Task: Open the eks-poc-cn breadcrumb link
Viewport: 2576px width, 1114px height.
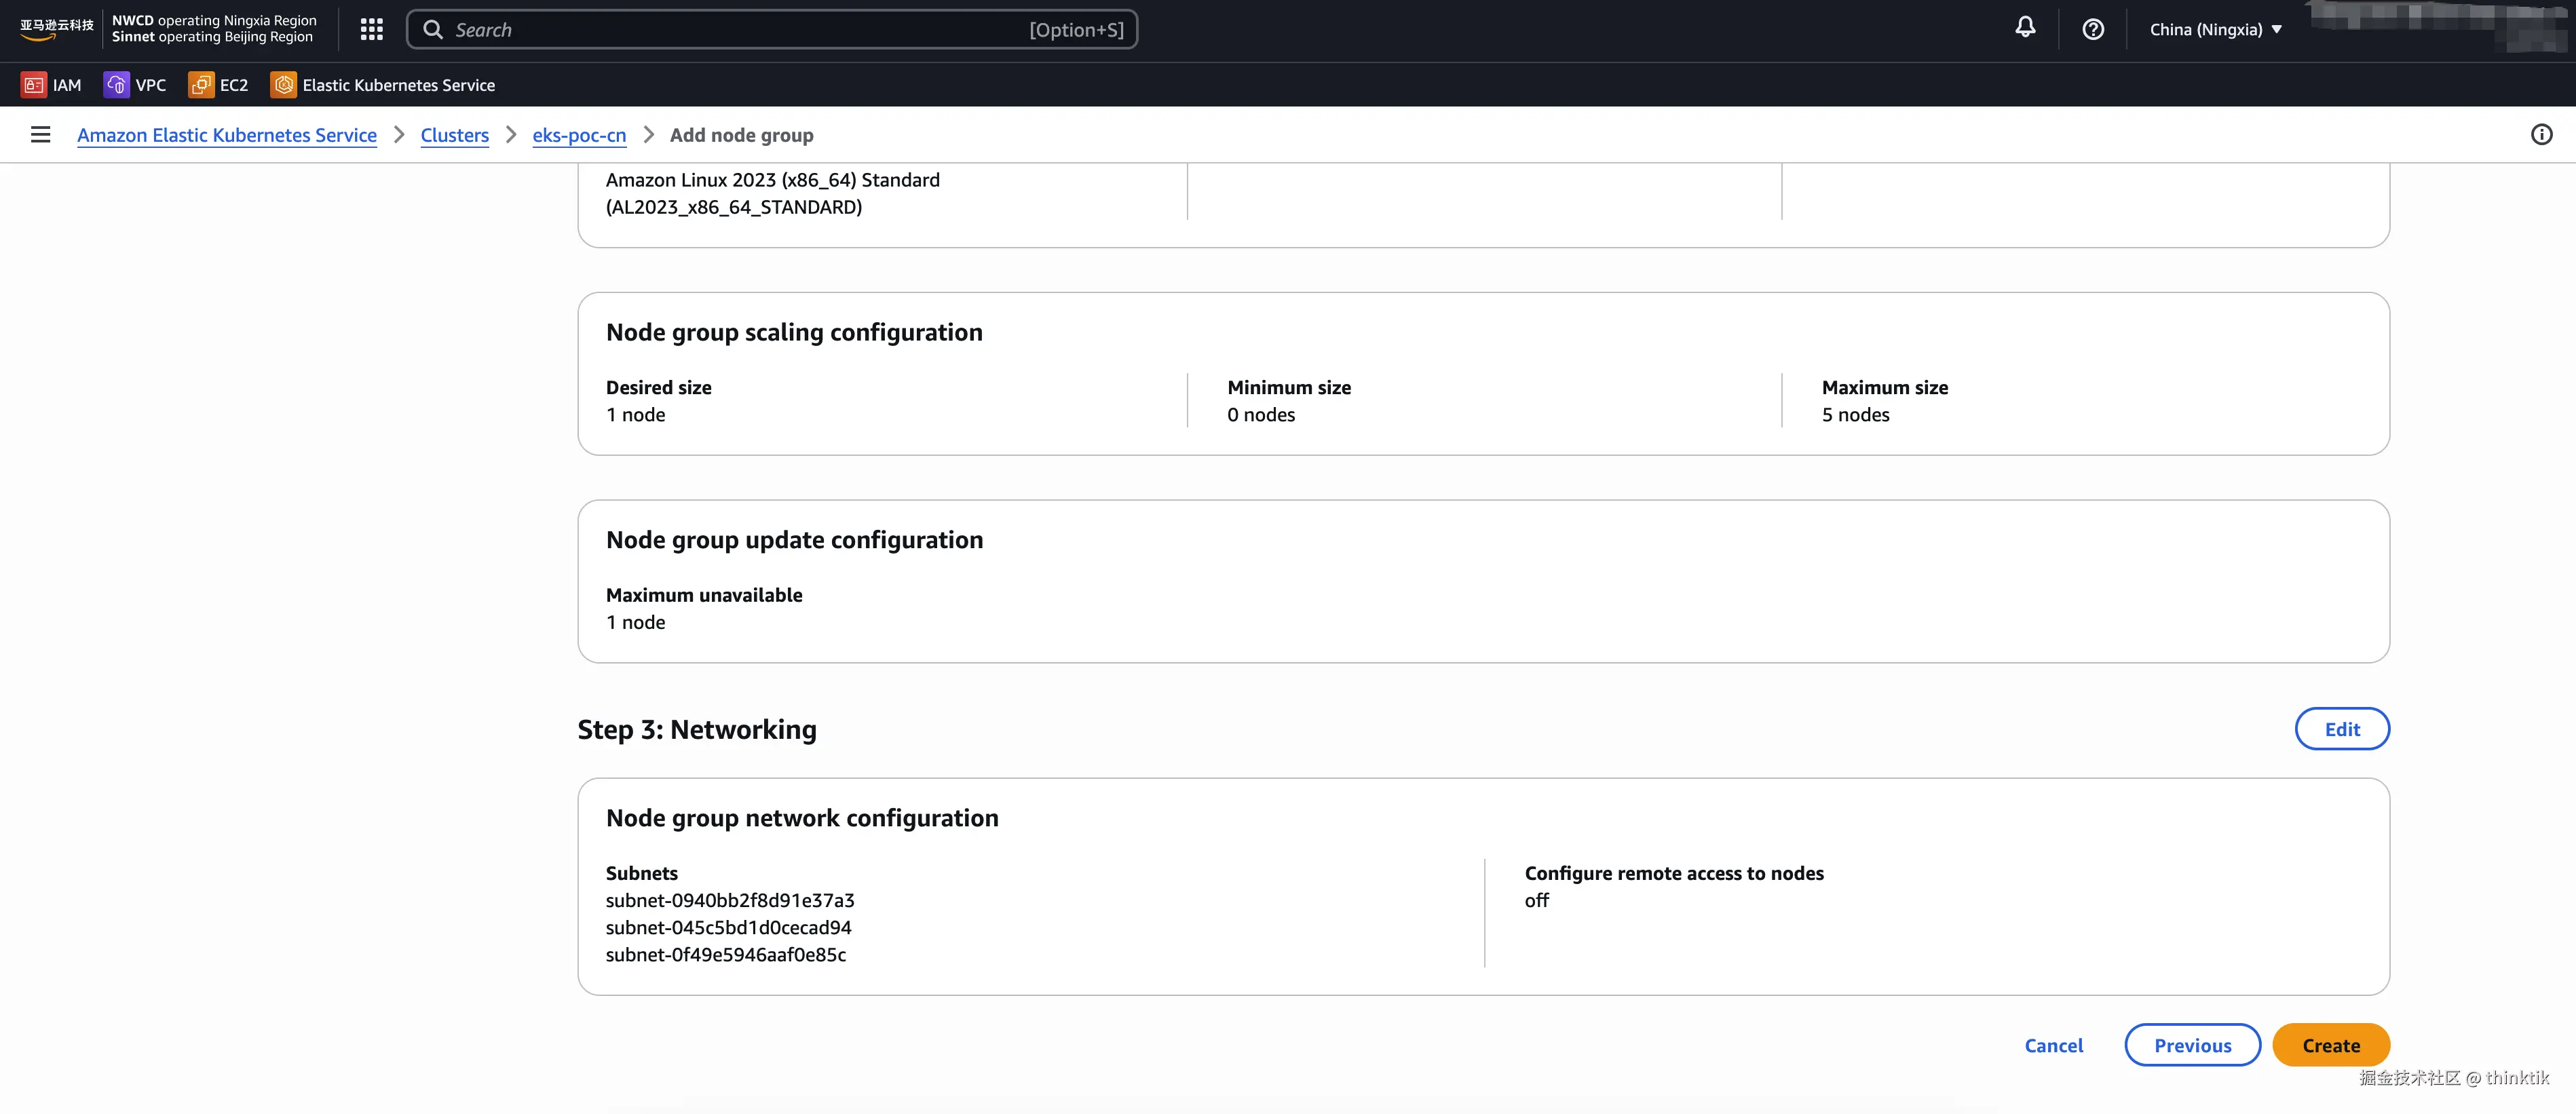Action: (579, 135)
